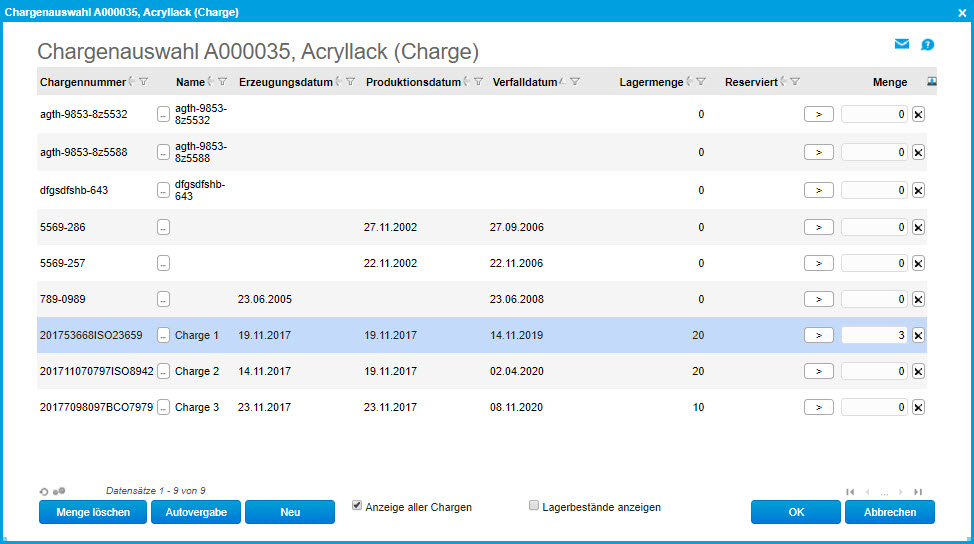This screenshot has height=544, width=974.
Task: Filter the Erzeugungsdatum column
Action: (350, 82)
